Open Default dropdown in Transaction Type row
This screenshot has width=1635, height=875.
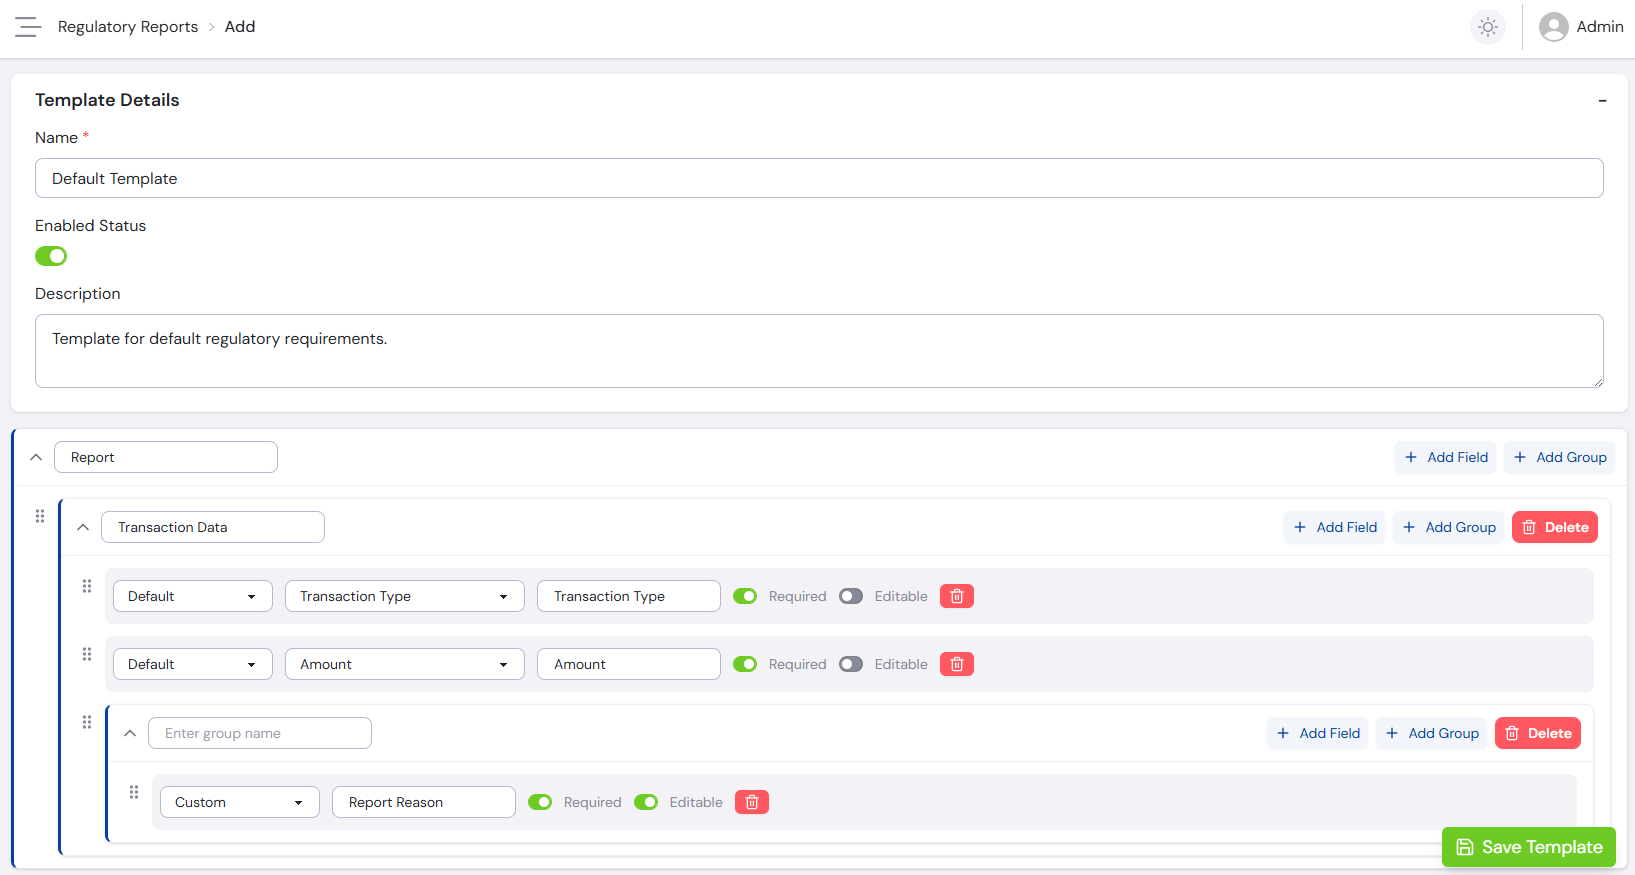tap(193, 596)
